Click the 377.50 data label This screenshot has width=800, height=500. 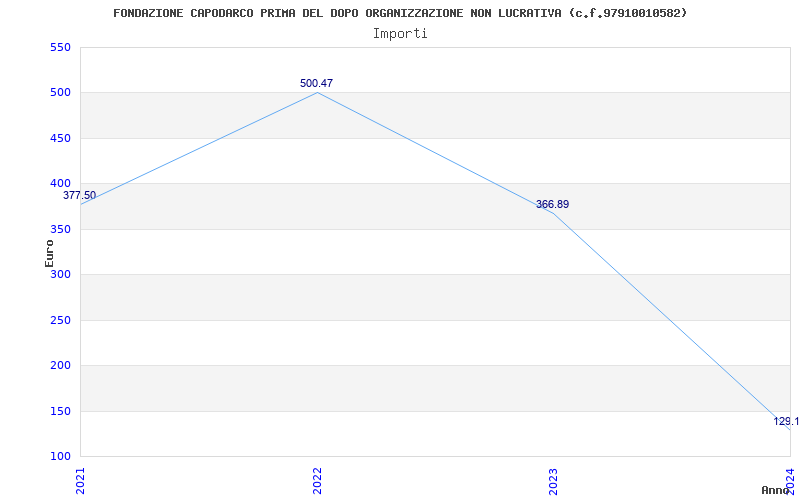(80, 195)
